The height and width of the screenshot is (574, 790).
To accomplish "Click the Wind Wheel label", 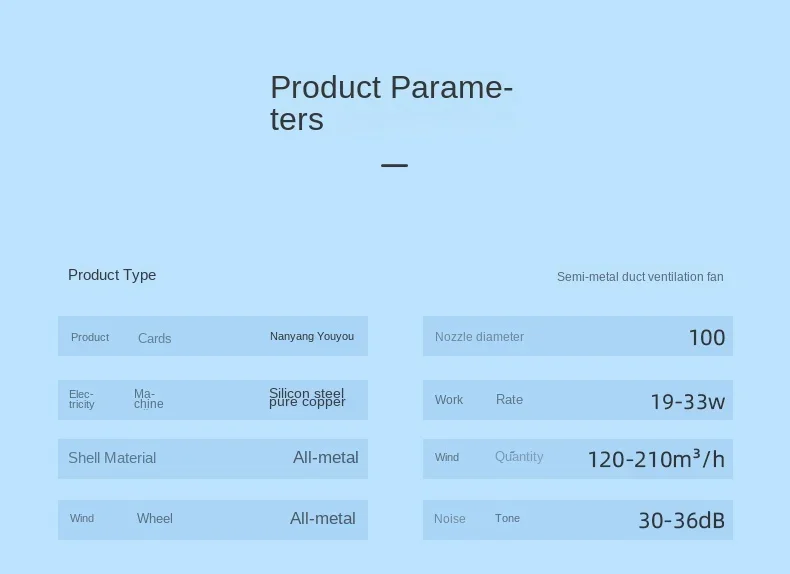I will point(121,518).
